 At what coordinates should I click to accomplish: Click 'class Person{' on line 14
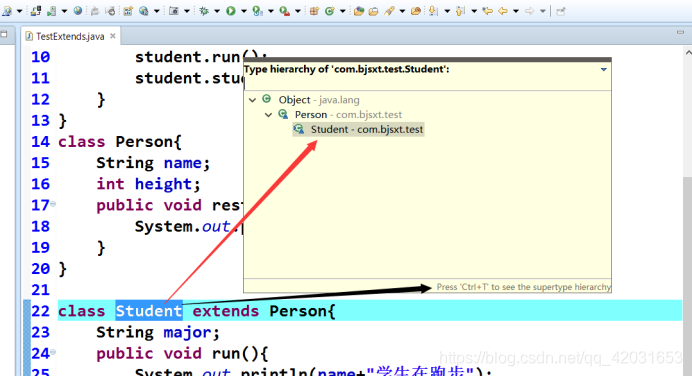coord(120,142)
